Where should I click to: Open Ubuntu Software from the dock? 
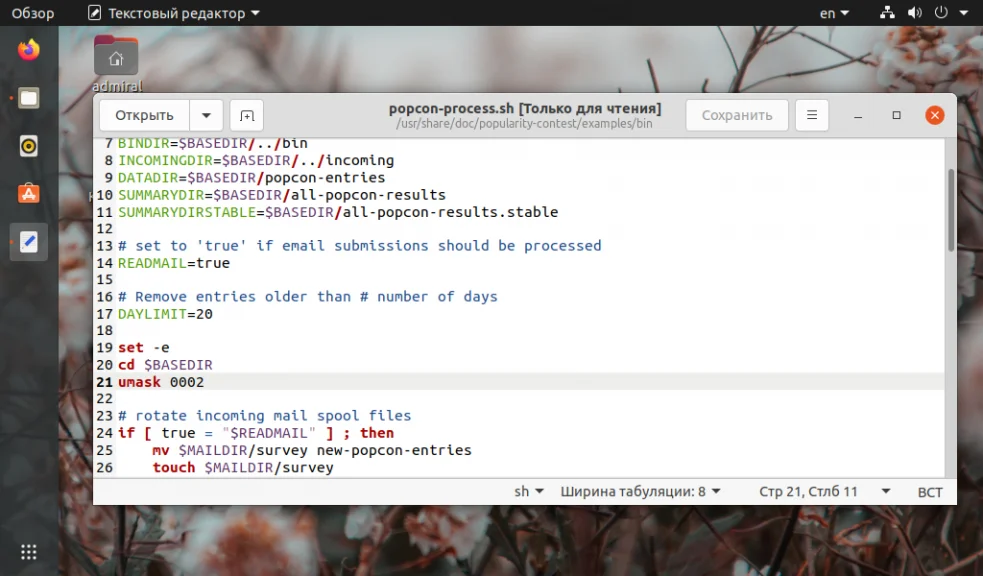[x=28, y=193]
